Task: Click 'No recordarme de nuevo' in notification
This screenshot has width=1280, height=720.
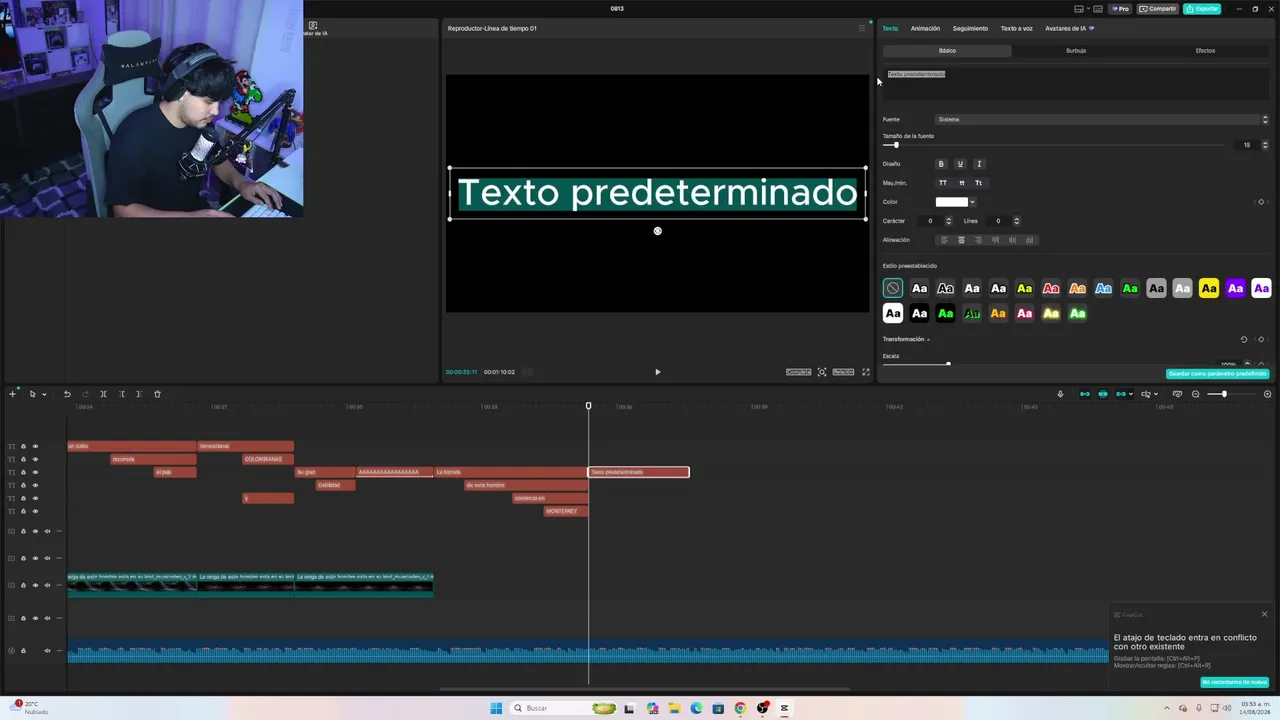Action: pos(1235,682)
